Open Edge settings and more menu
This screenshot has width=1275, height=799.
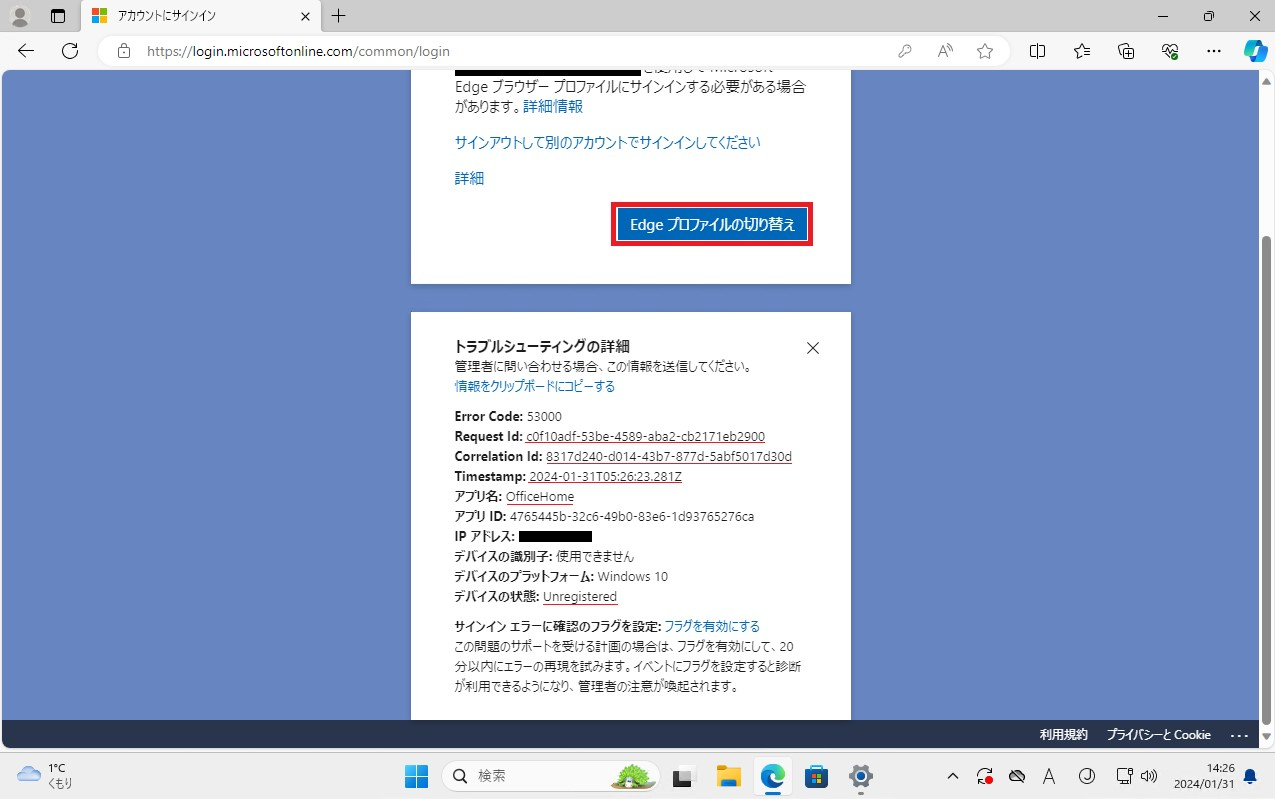coord(1214,51)
